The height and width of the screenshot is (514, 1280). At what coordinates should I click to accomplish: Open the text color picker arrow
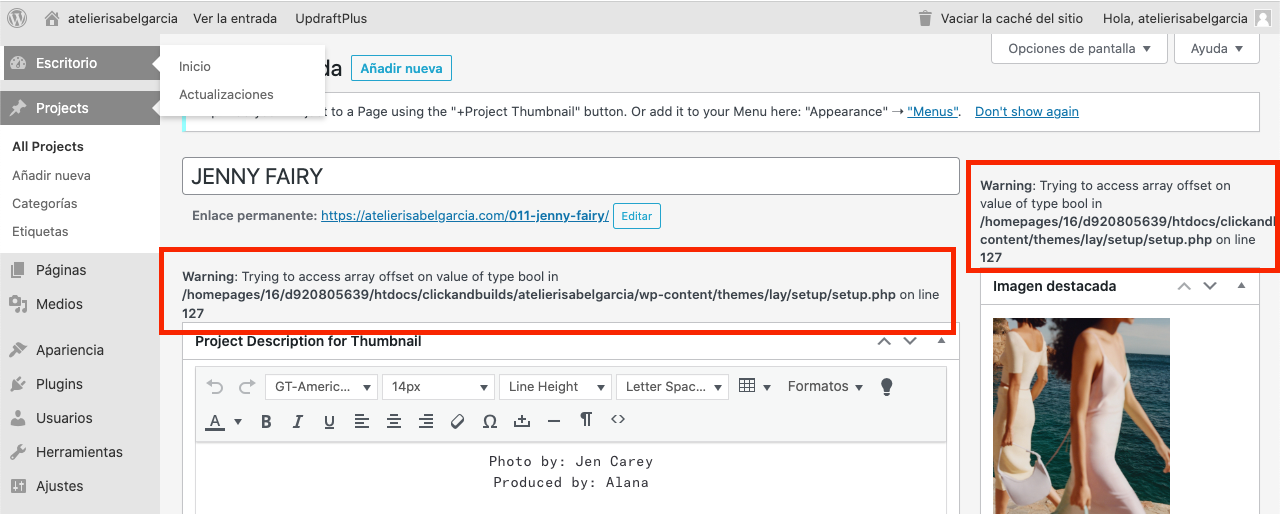[x=238, y=422]
